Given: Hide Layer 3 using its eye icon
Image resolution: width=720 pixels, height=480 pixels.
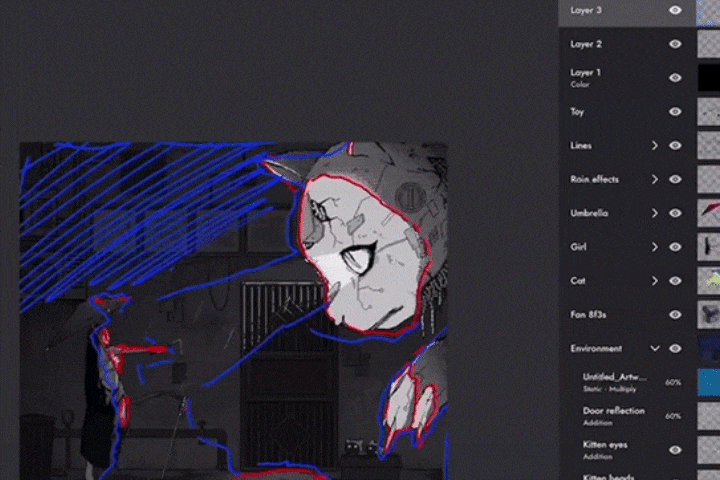Looking at the screenshot, I should pos(675,10).
